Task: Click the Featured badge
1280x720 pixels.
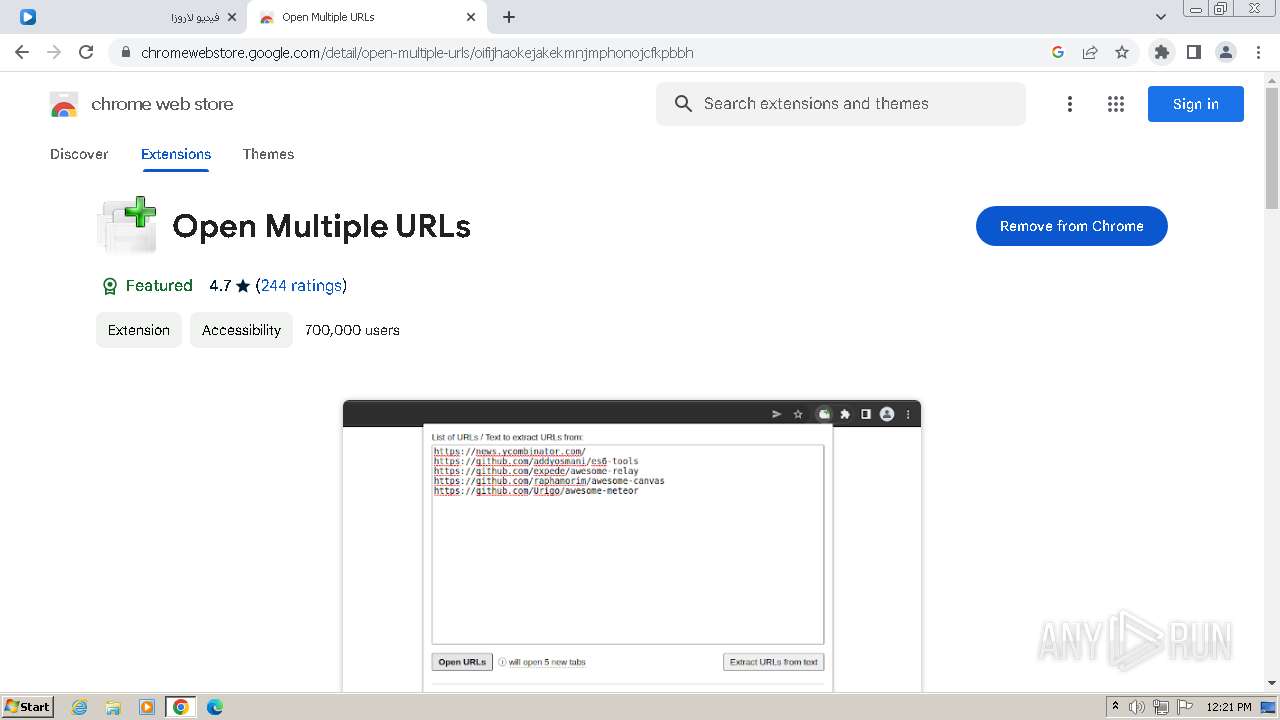Action: point(147,286)
